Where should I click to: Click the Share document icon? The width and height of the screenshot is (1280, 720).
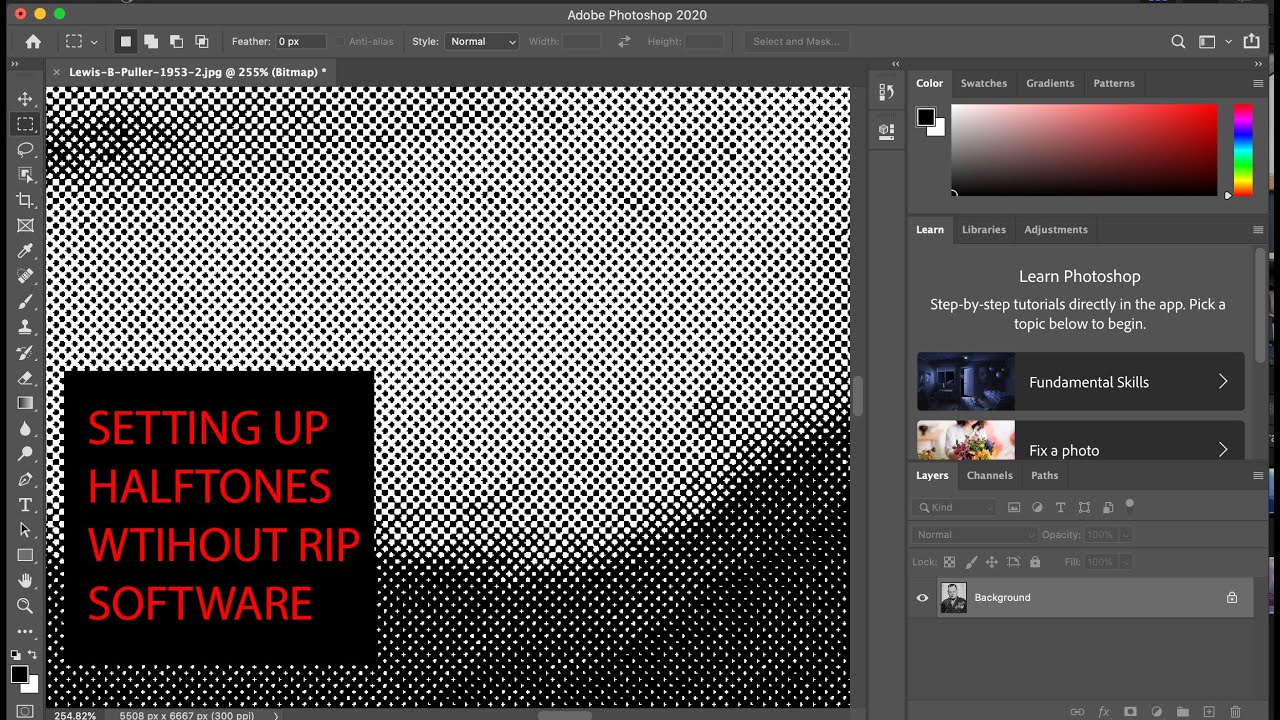point(1251,41)
